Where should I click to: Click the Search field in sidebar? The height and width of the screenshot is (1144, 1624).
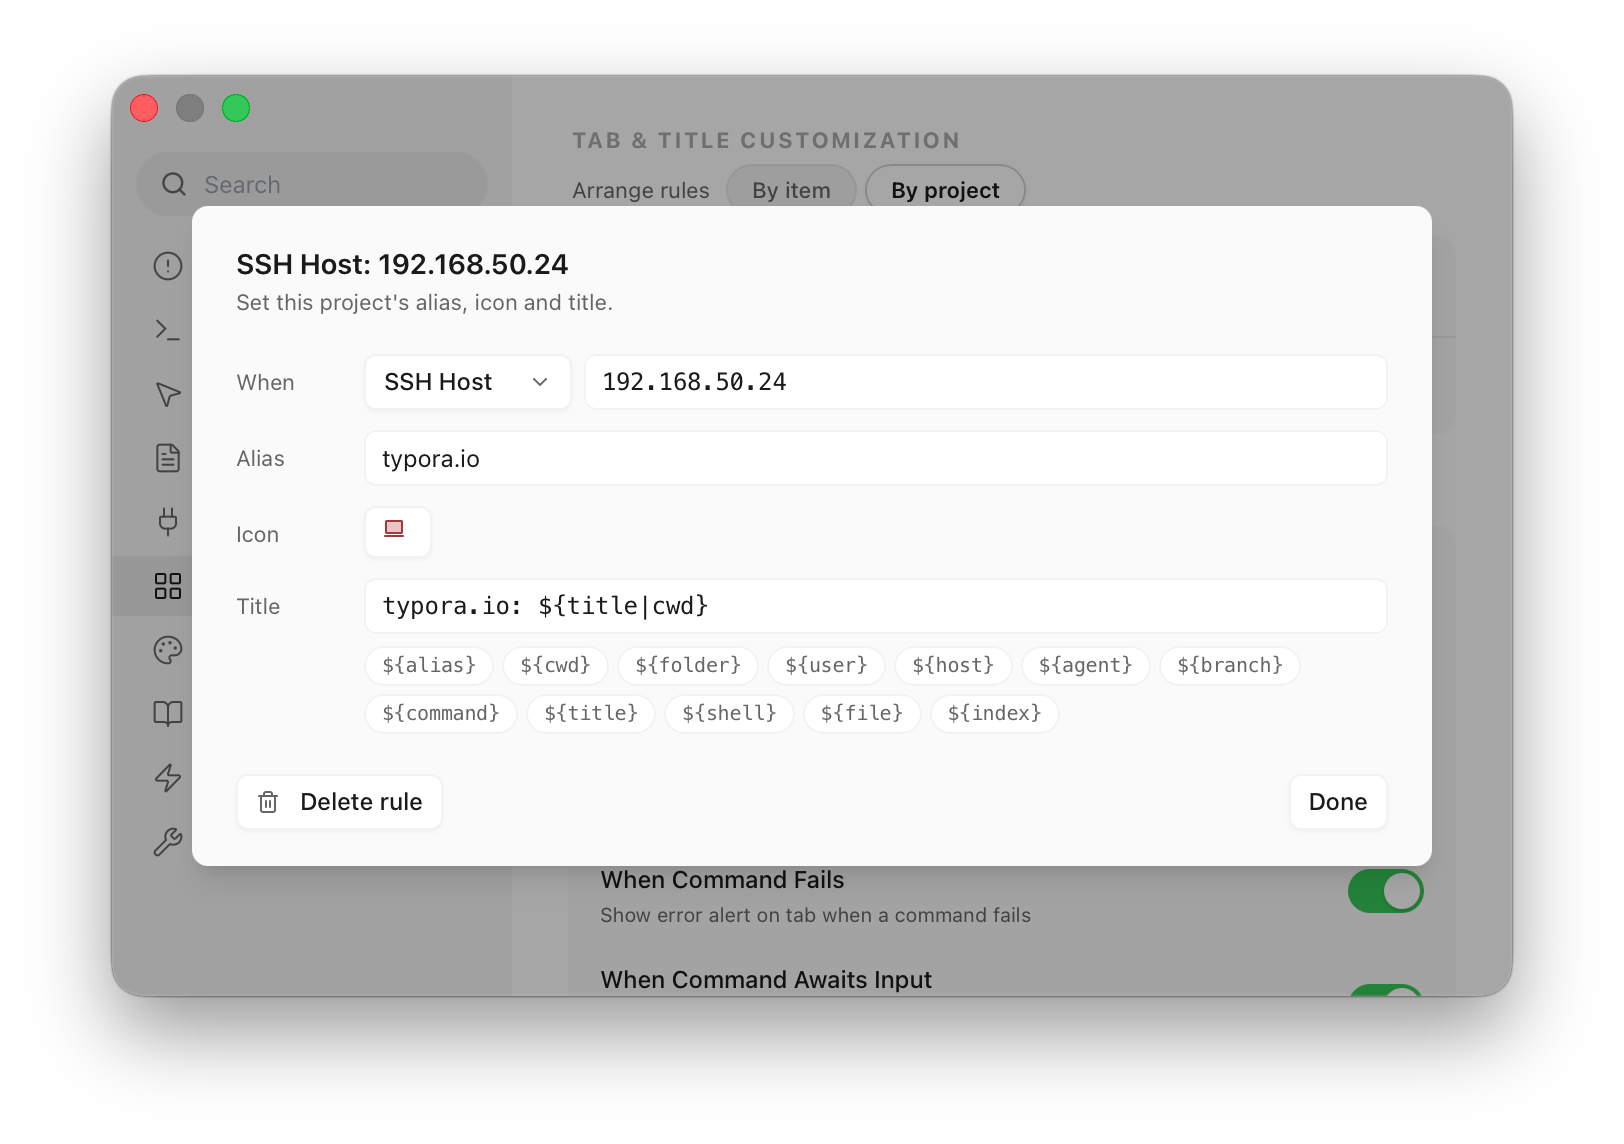[x=312, y=184]
